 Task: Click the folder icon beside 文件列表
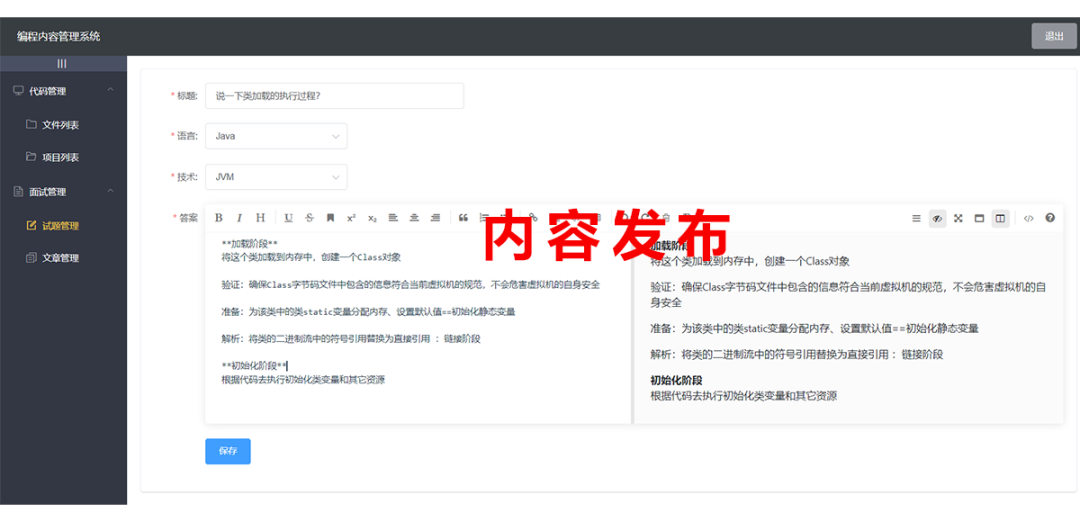pos(31,125)
